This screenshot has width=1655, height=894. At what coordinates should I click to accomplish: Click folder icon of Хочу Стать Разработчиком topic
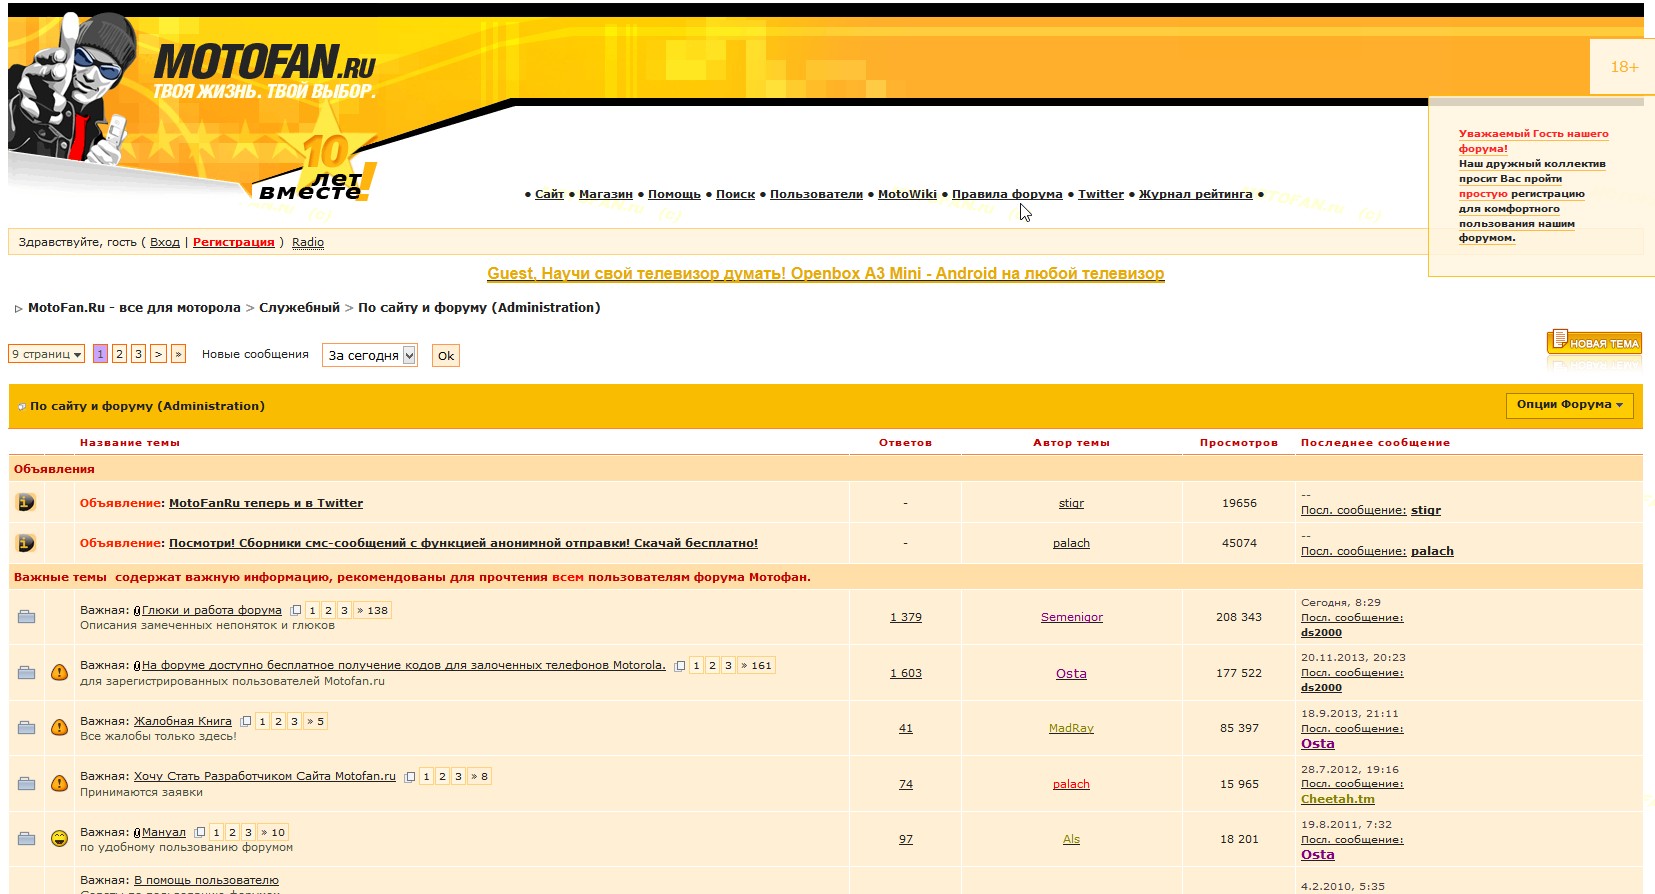point(27,784)
